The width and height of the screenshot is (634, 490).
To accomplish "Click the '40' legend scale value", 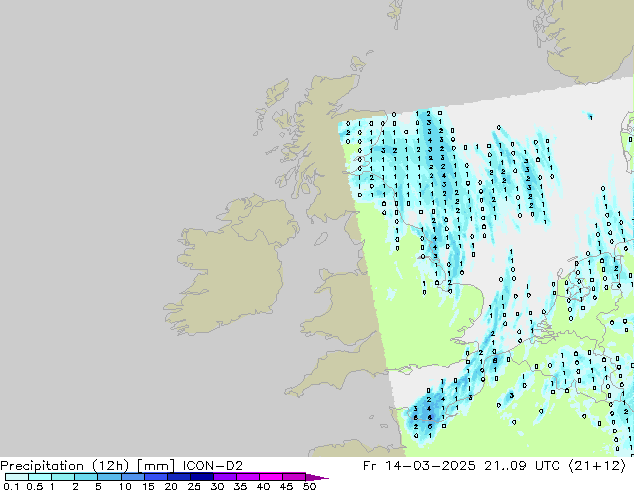I will [x=263, y=486].
